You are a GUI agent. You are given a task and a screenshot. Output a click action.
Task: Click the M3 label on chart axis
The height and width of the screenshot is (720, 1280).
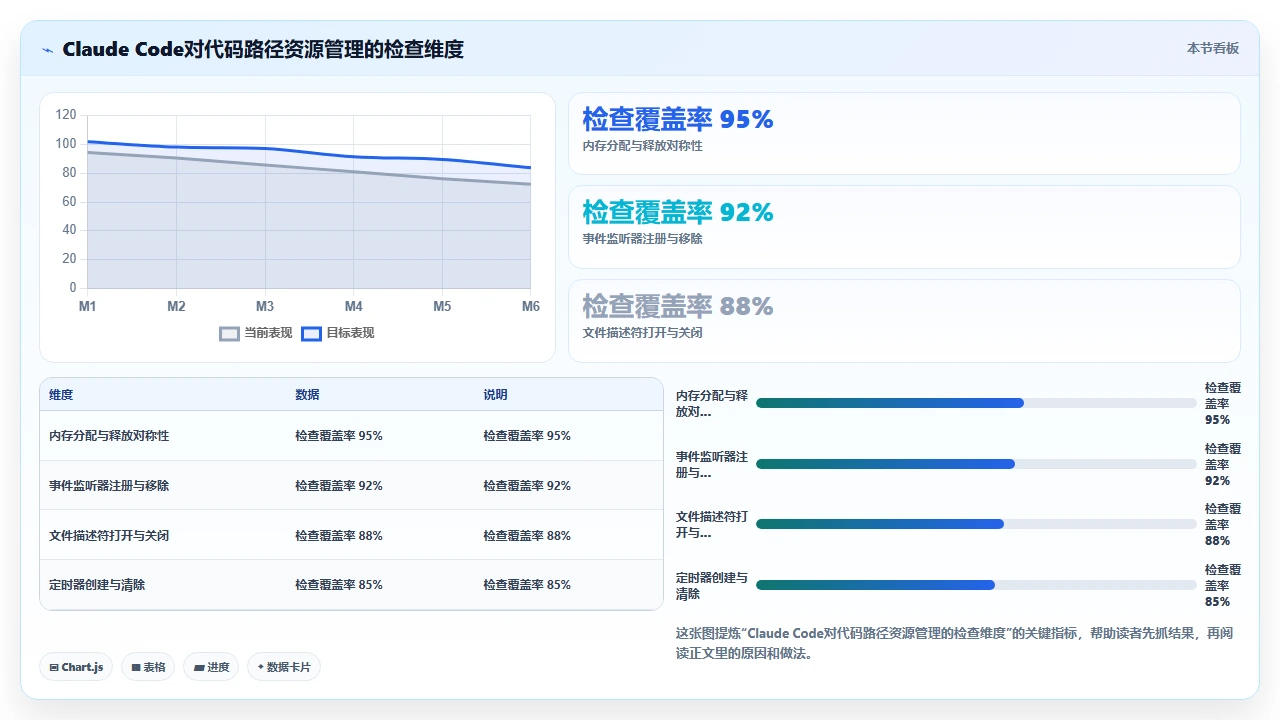coord(265,307)
